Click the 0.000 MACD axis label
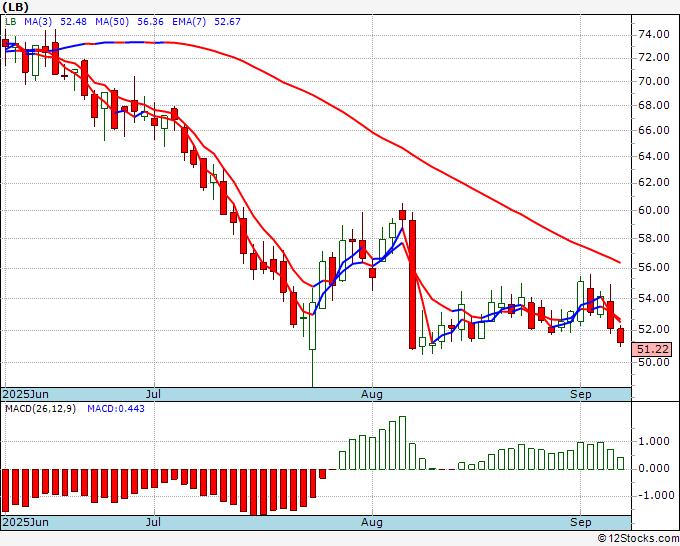Viewport: 680px width, 546px height. pos(654,468)
